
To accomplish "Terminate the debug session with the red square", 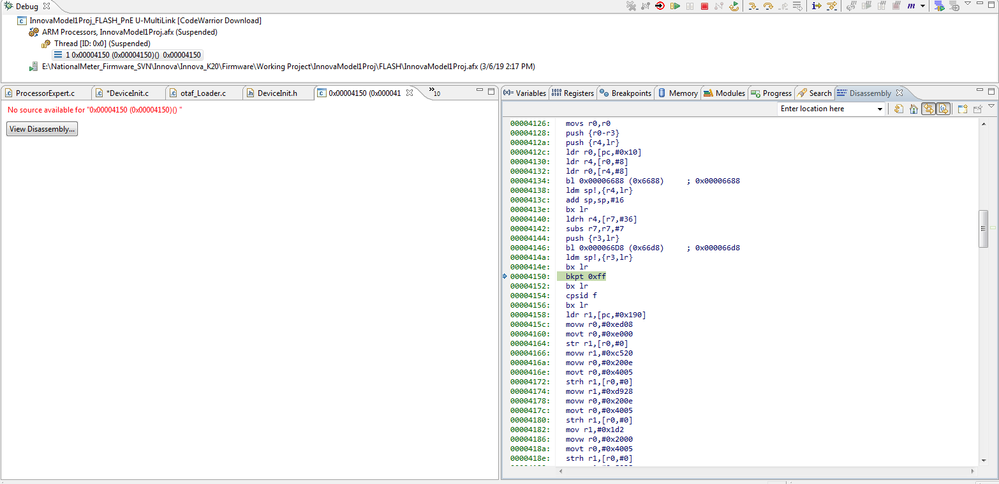I will pos(705,6).
